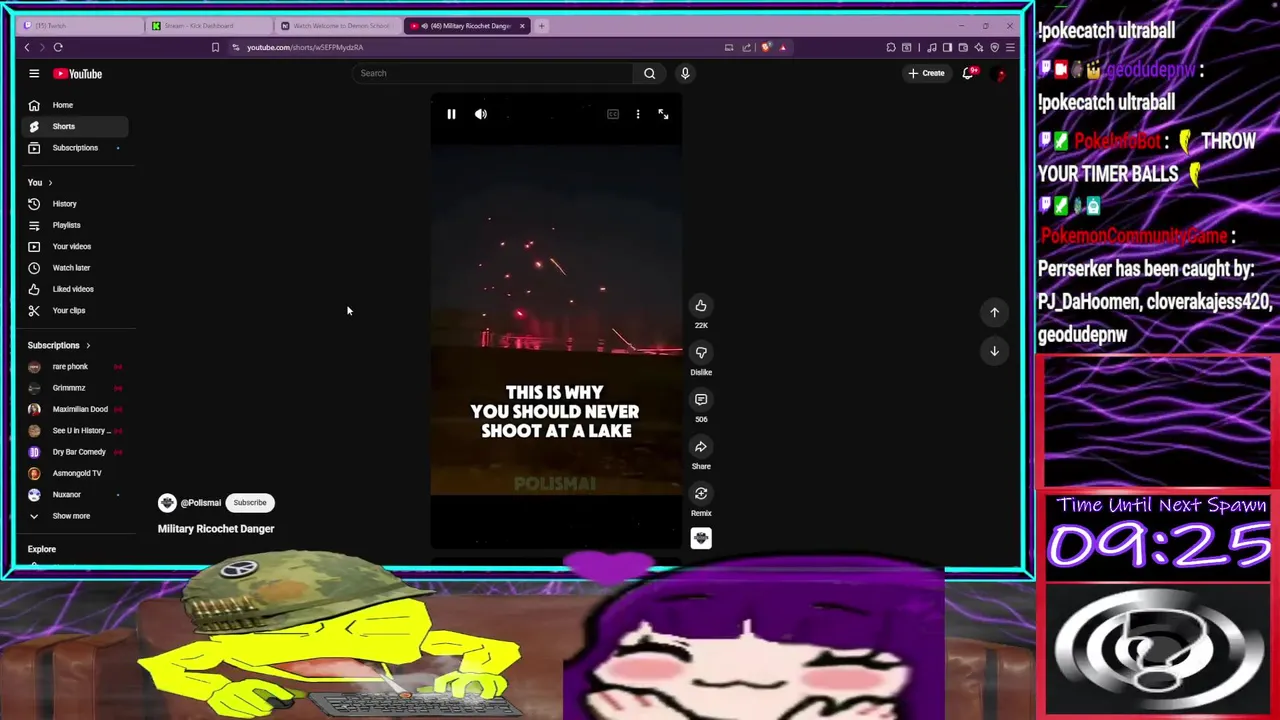Open YouTube notifications bell
Image resolution: width=1280 pixels, height=720 pixels.
coord(968,73)
